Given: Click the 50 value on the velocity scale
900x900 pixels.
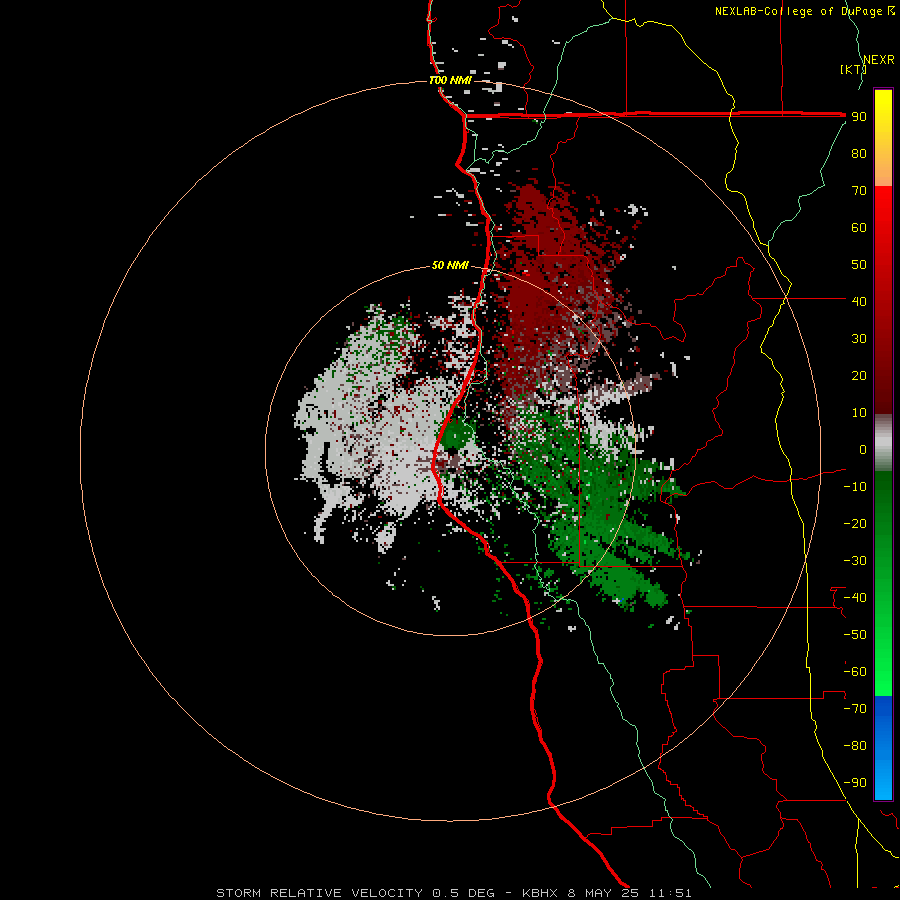Looking at the screenshot, I should (x=859, y=265).
